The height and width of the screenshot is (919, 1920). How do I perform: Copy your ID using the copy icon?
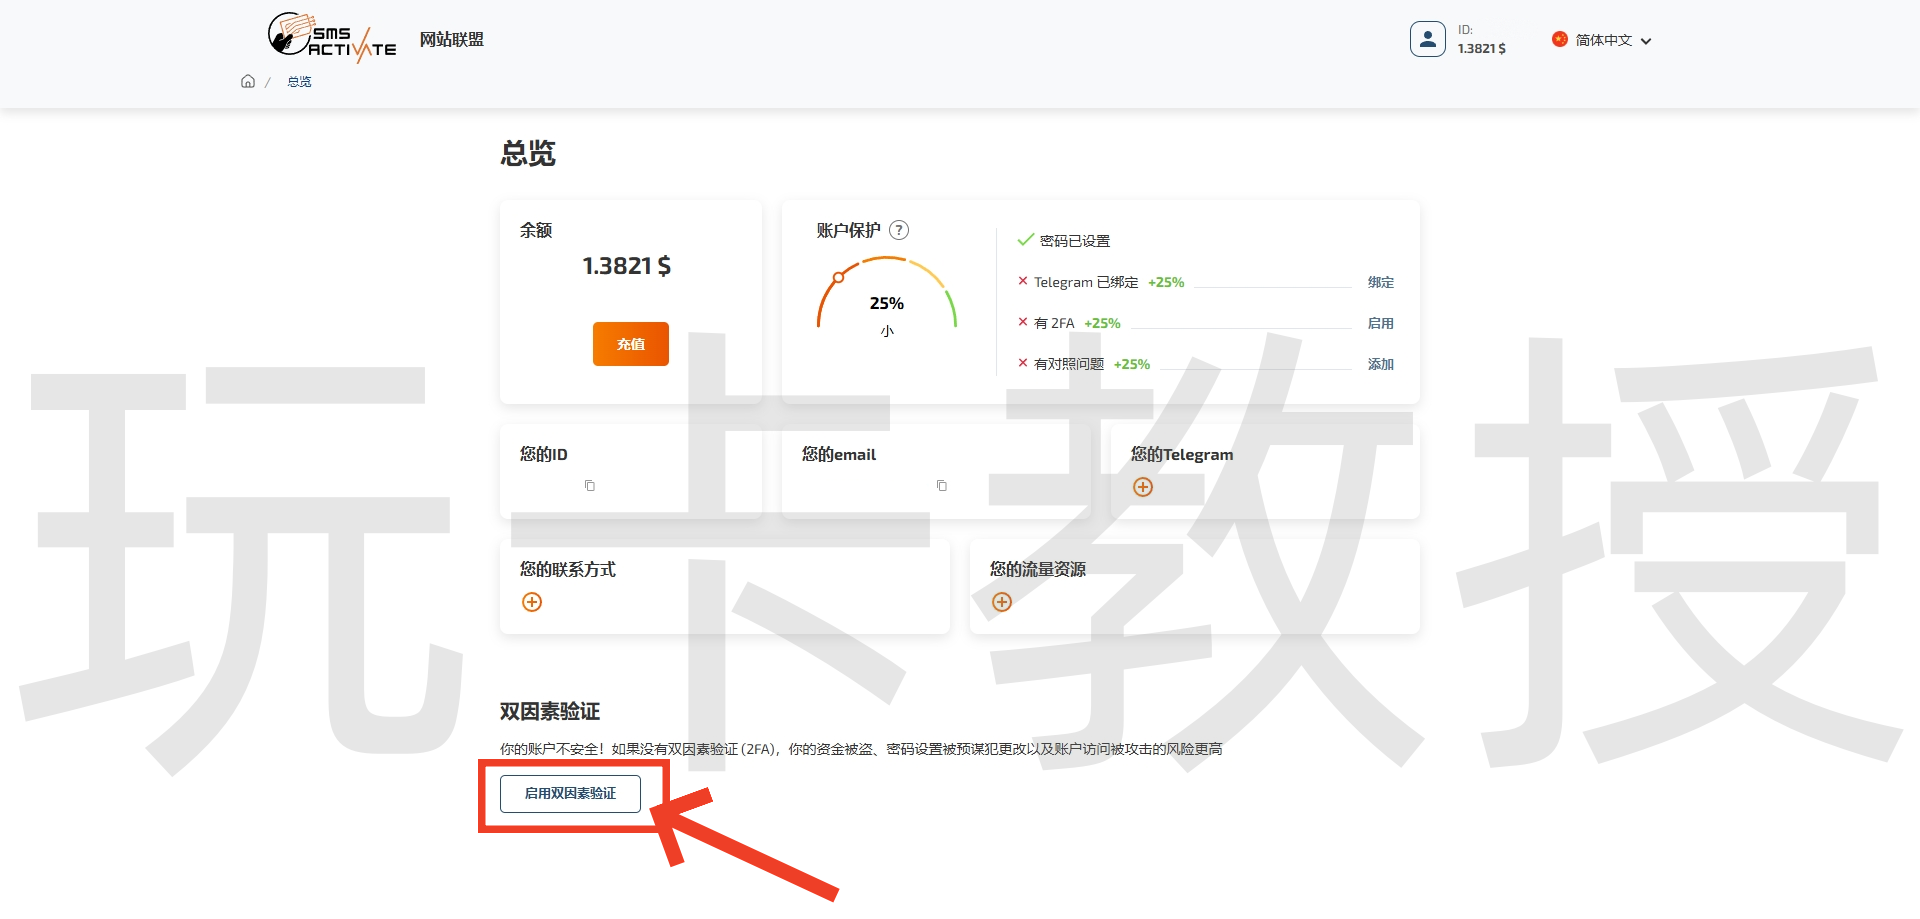coord(590,485)
